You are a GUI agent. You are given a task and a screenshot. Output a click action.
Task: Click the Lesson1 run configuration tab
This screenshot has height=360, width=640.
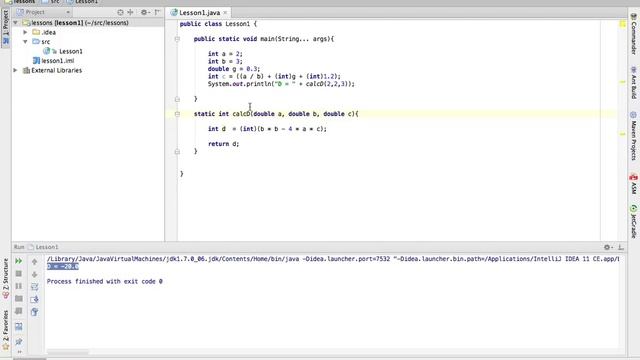43,247
